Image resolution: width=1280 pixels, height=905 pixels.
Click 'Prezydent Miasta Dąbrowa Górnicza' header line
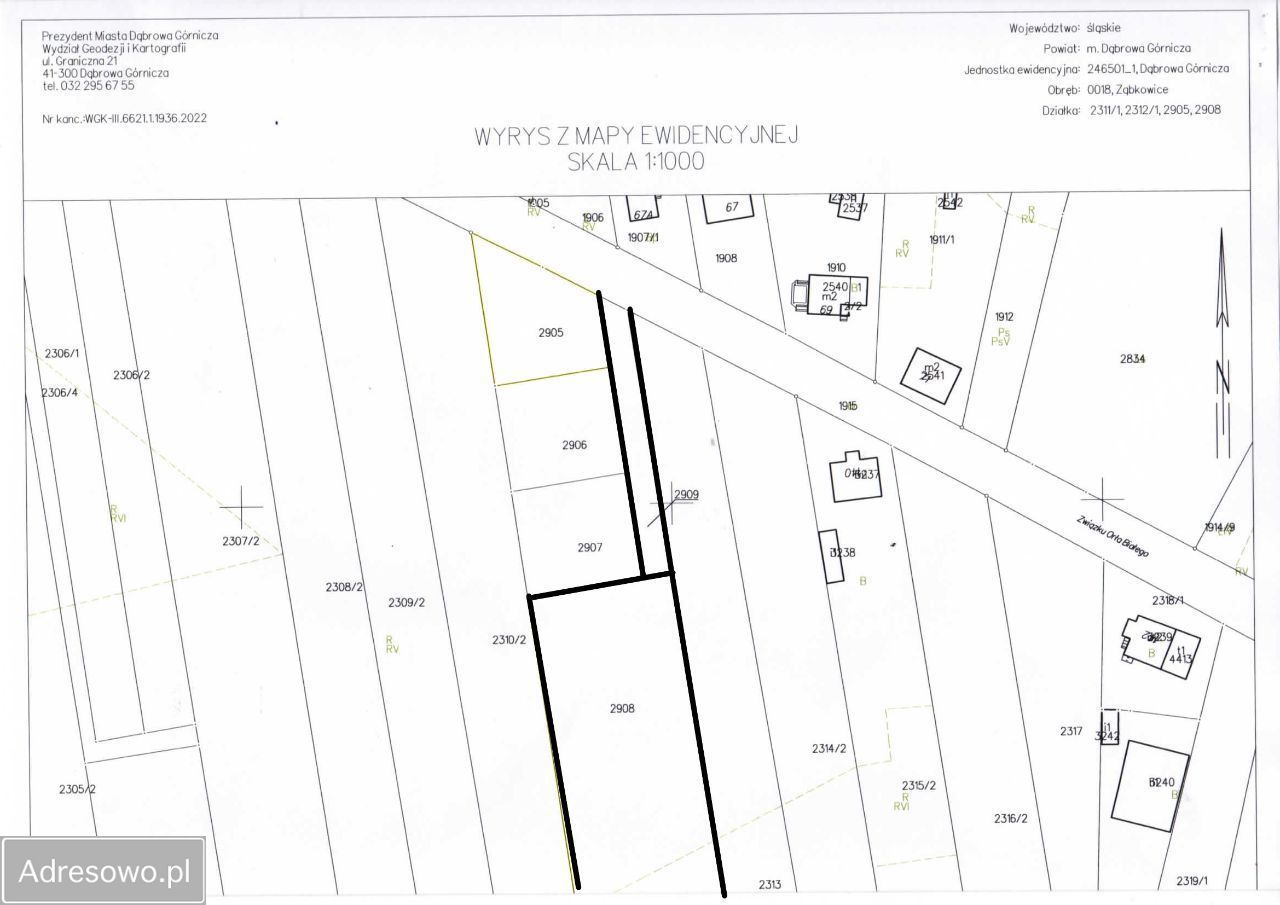130,36
